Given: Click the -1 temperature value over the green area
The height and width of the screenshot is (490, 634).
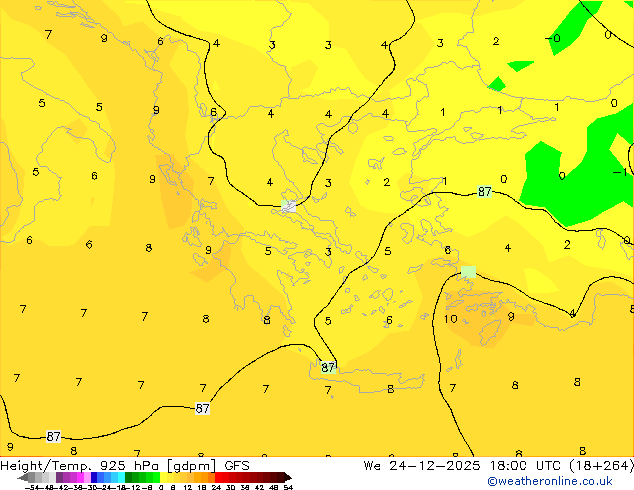Looking at the screenshot, I should point(619,173).
